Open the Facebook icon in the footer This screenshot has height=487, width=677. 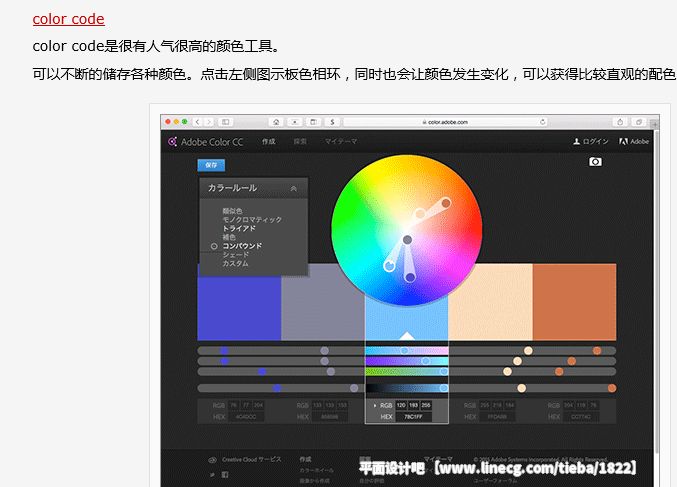click(225, 475)
